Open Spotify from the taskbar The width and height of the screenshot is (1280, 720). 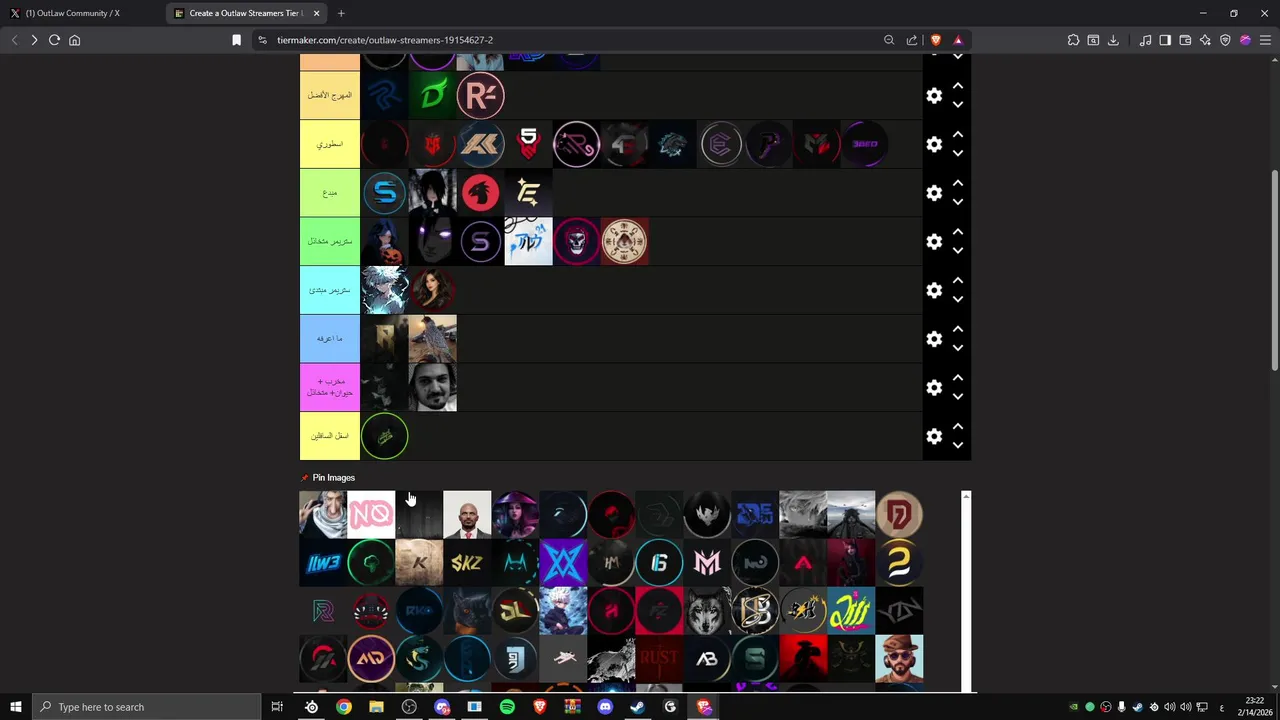click(x=507, y=707)
